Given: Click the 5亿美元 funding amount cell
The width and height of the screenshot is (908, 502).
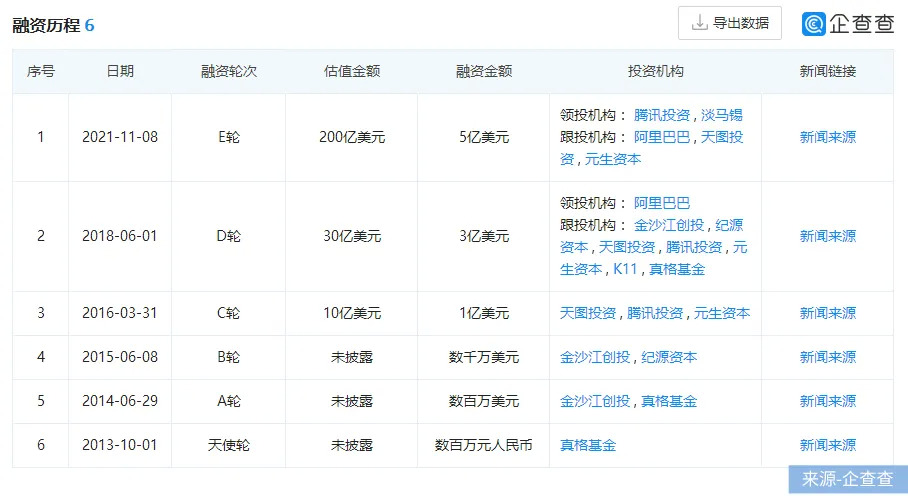Looking at the screenshot, I should pyautogui.click(x=484, y=137).
